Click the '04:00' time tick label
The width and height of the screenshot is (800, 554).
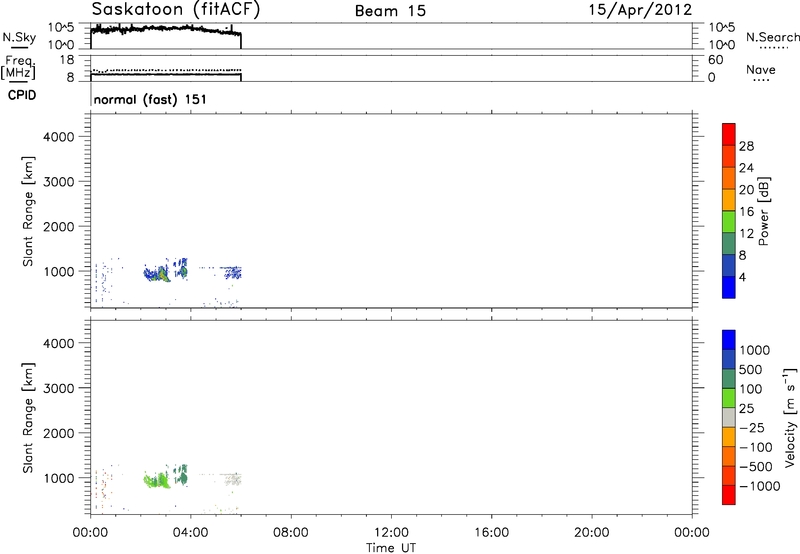click(190, 533)
